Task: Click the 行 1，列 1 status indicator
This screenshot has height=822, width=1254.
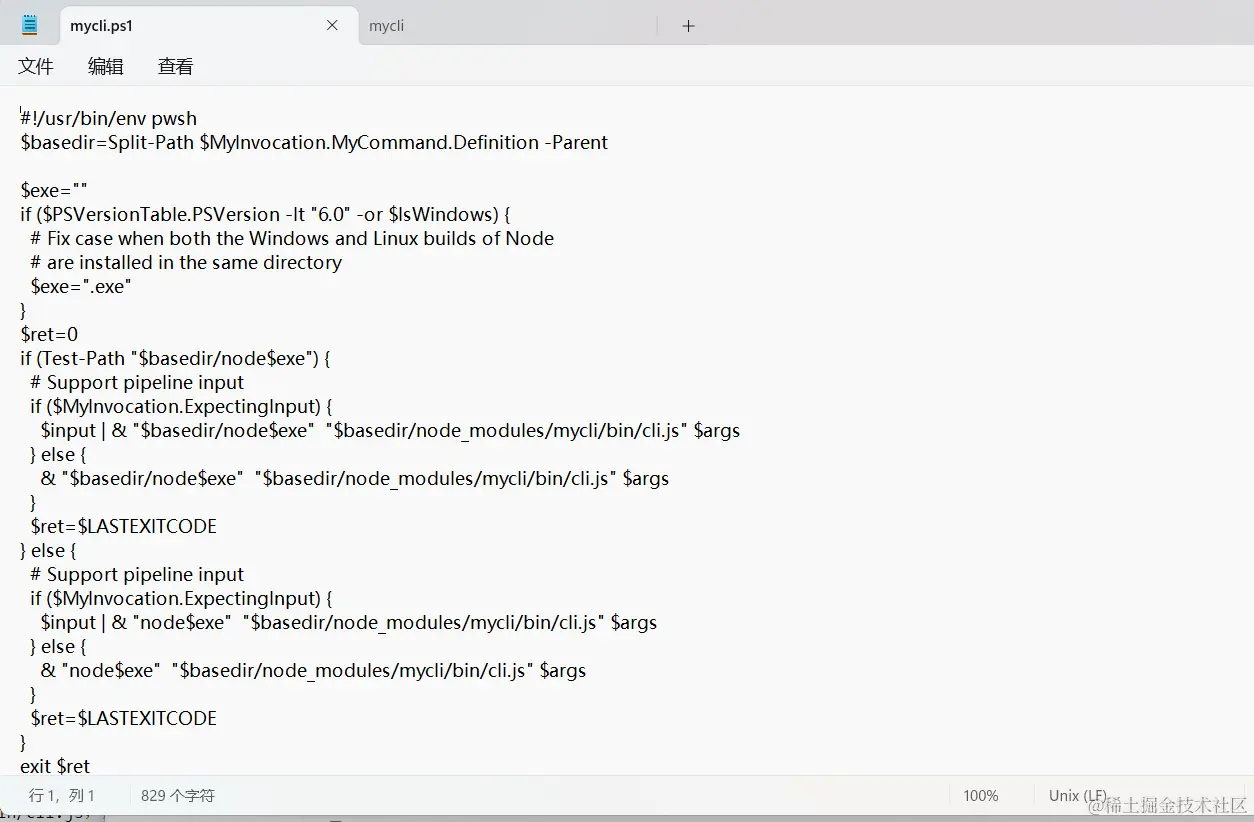Action: (x=62, y=796)
